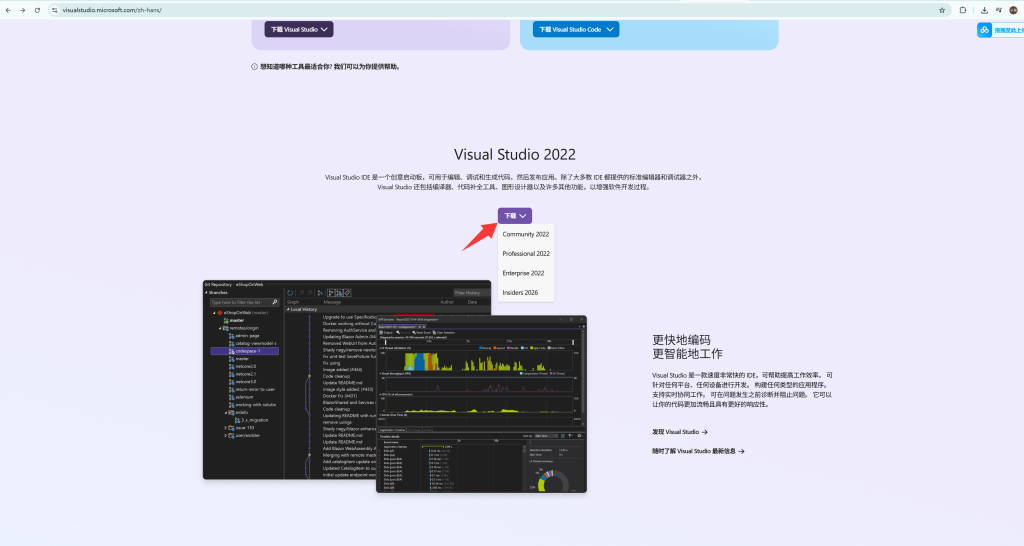Open the browser downloads icon
The height and width of the screenshot is (546, 1024).
pos(984,9)
